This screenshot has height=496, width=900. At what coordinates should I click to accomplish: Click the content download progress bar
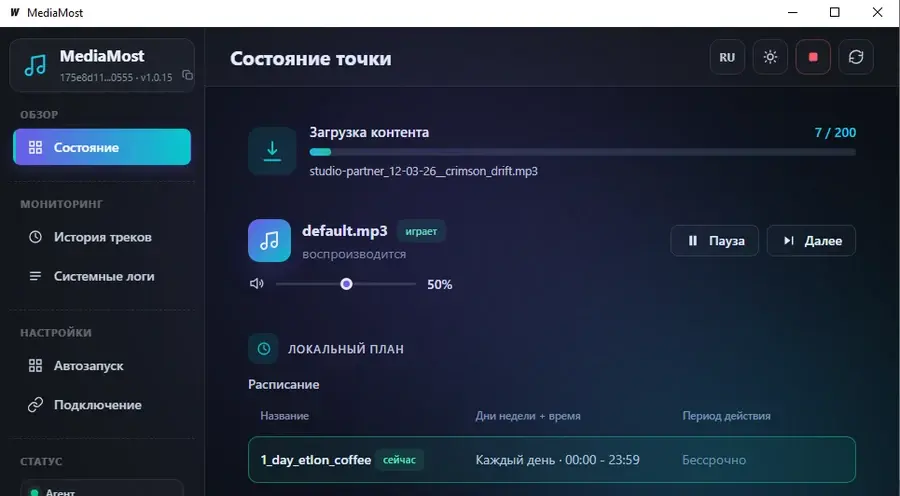[x=583, y=152]
